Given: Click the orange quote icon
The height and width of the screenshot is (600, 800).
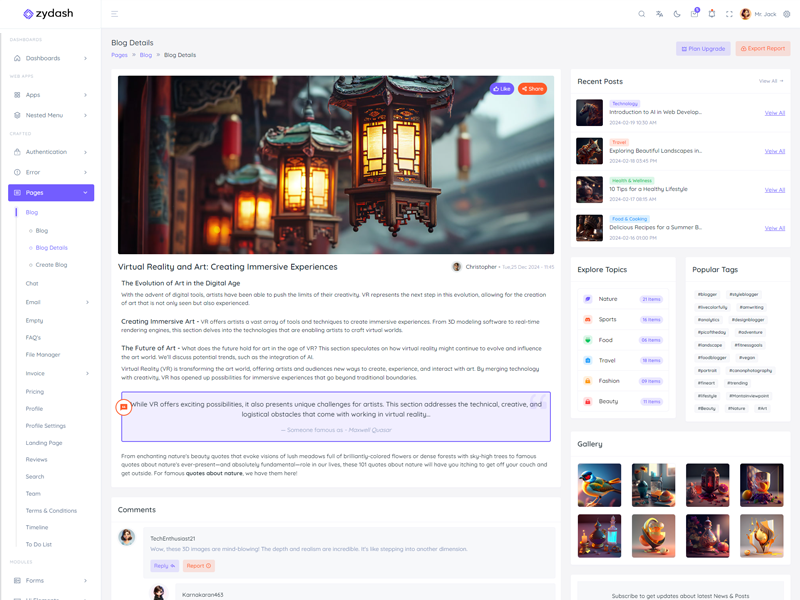Looking at the screenshot, I should [124, 407].
